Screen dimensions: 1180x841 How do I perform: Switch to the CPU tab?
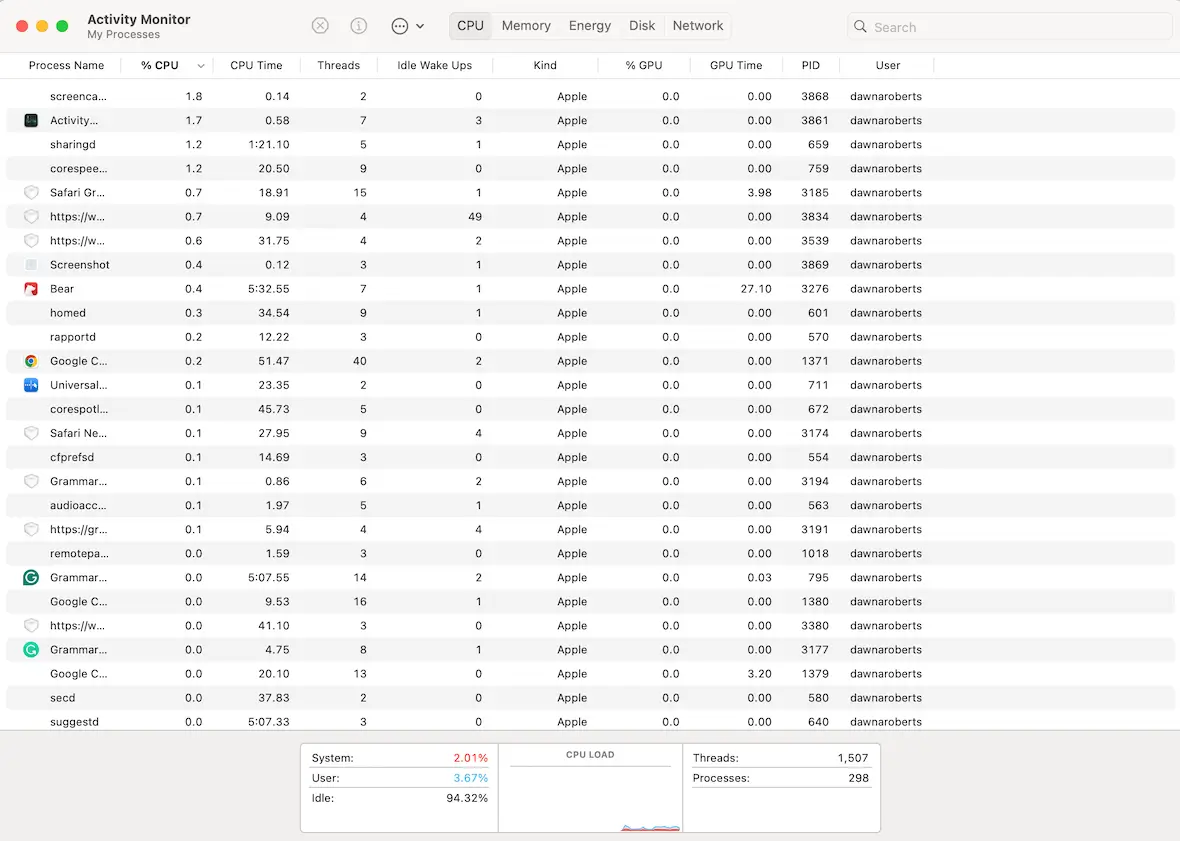(470, 26)
